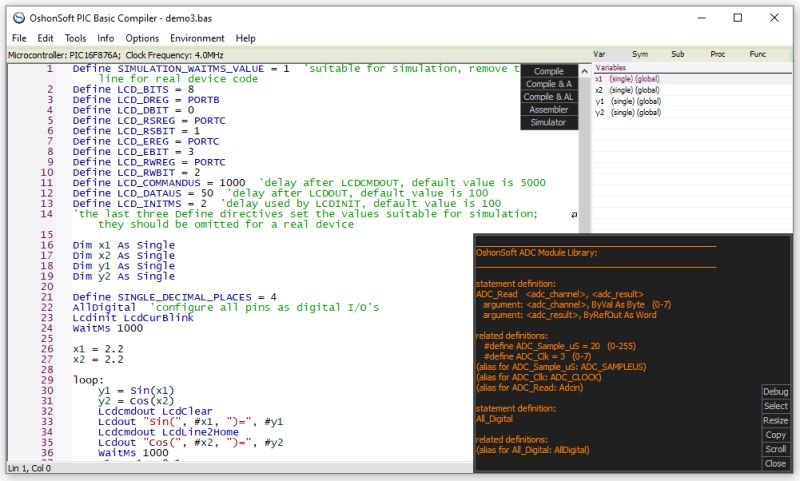Open the File menu
800x481 pixels.
[x=19, y=38]
